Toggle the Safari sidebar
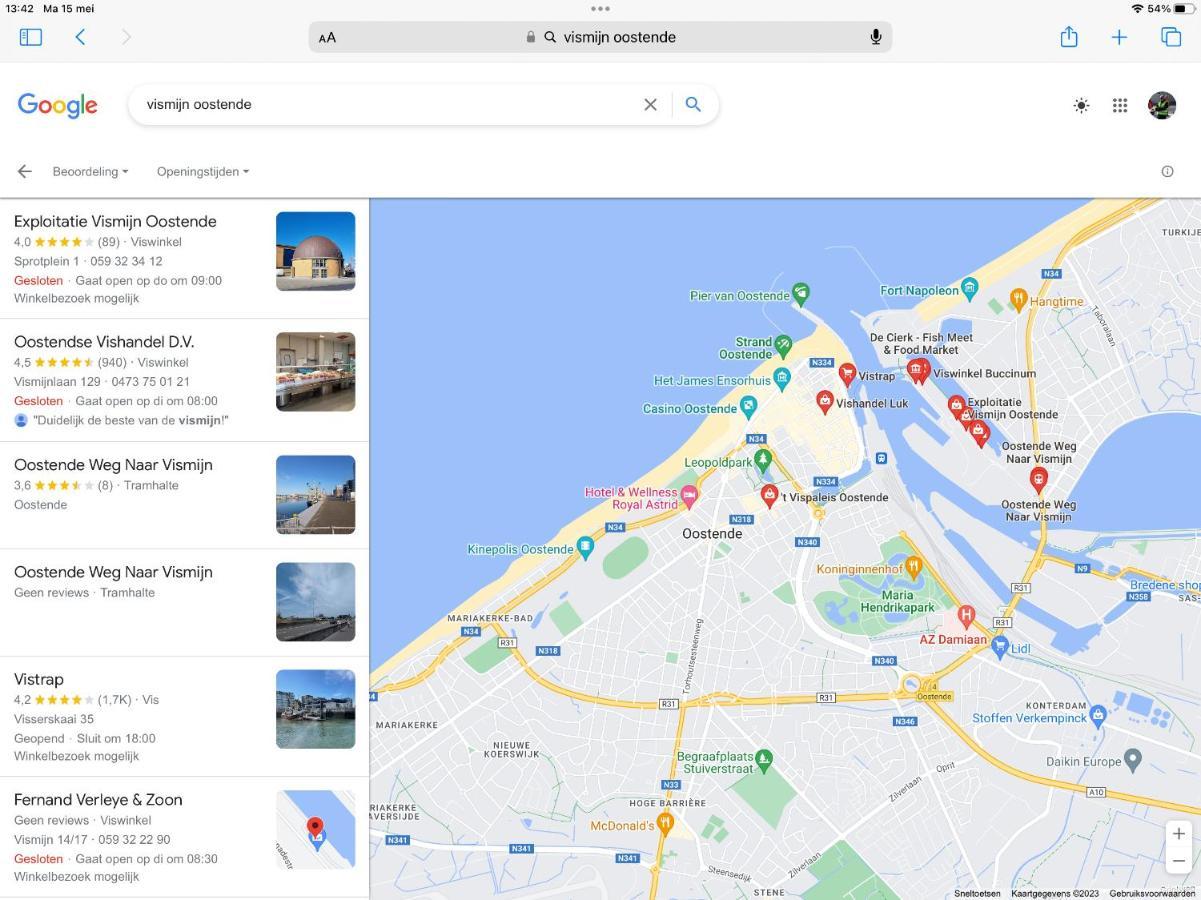 [x=31, y=37]
